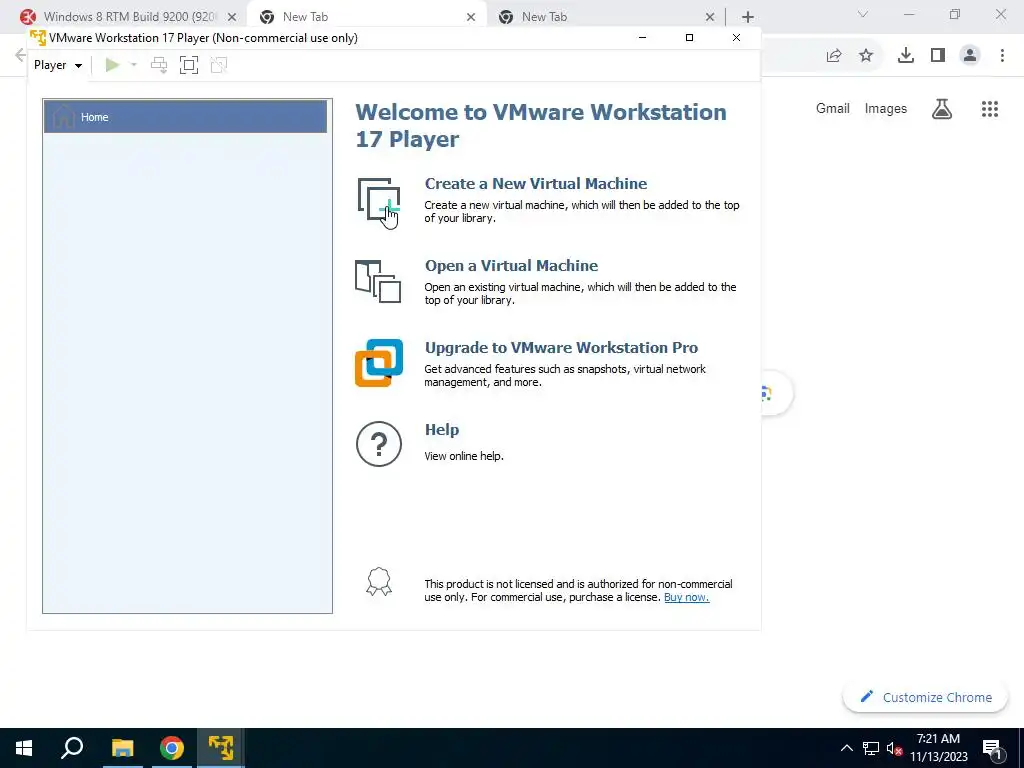Close the middle New Tab in Chrome
Screen dimensions: 1024x768
[x=471, y=17]
